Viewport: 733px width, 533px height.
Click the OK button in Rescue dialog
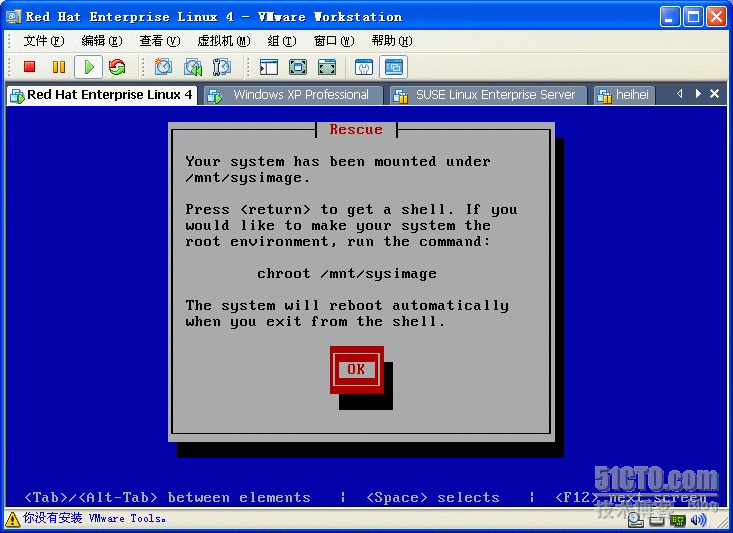357,369
